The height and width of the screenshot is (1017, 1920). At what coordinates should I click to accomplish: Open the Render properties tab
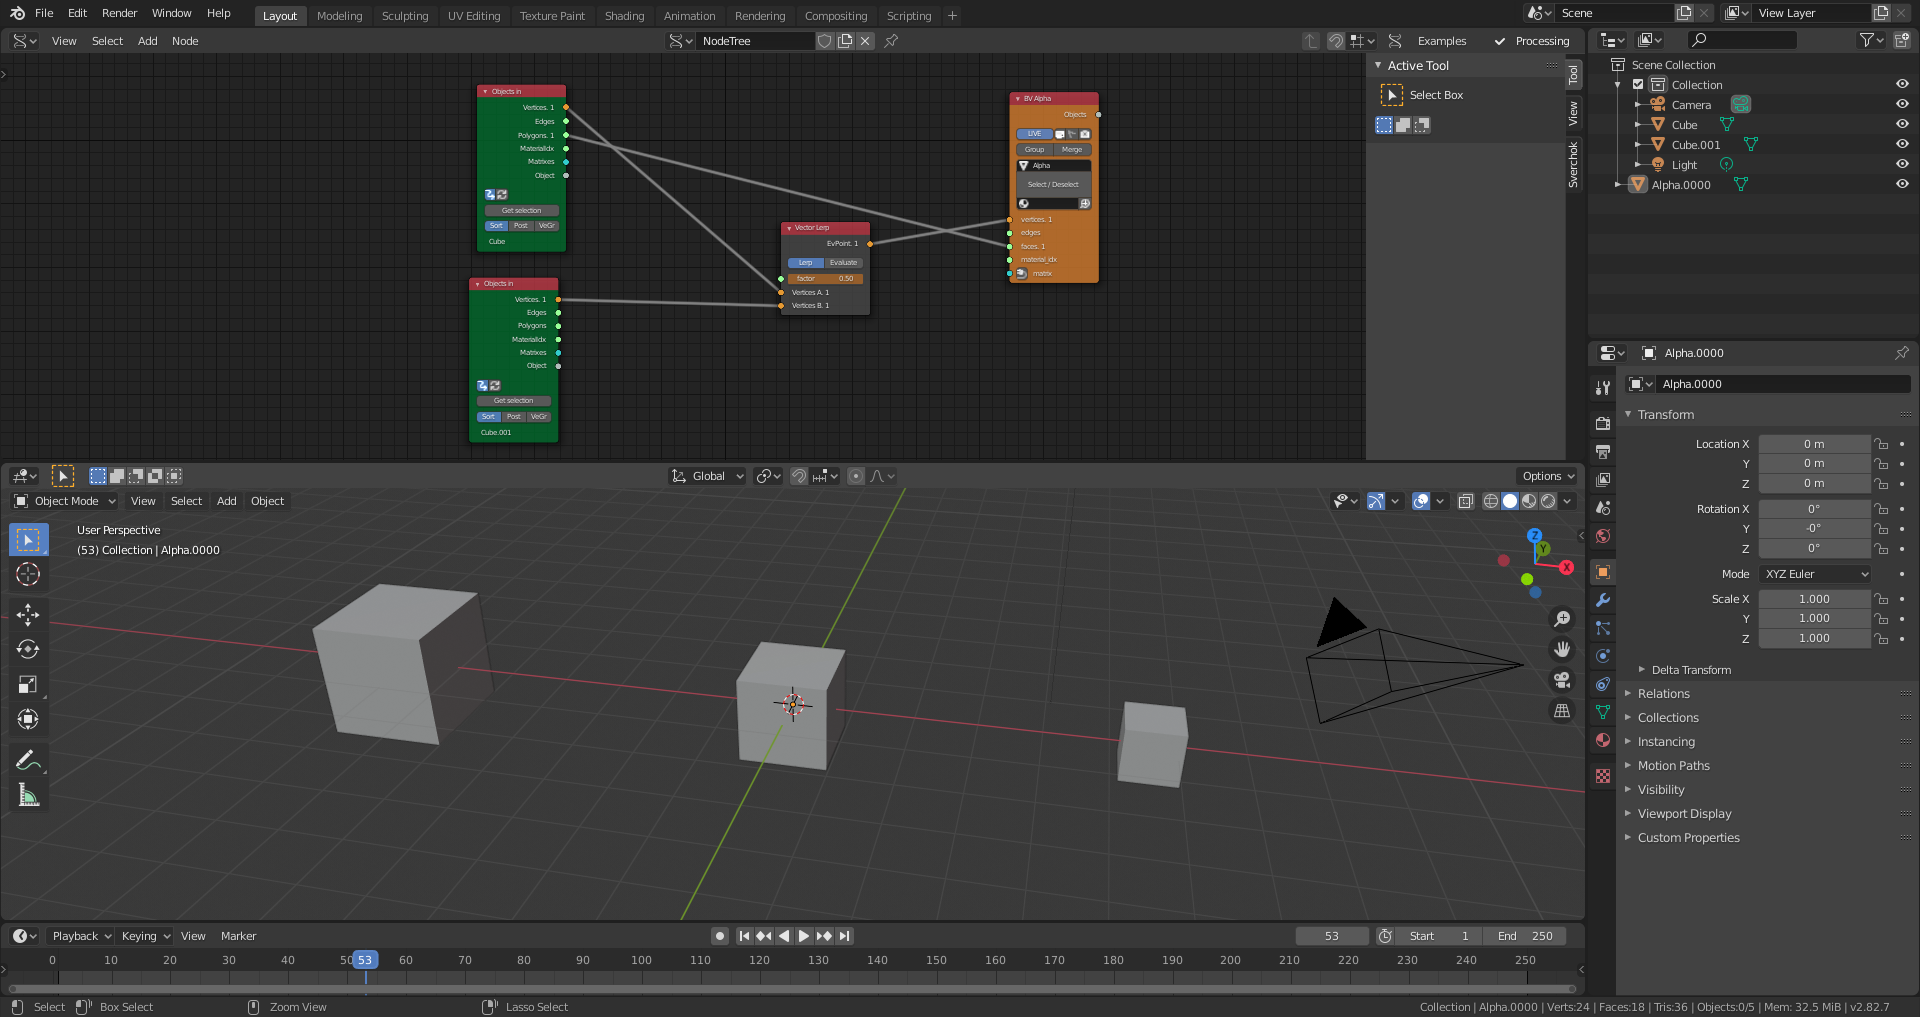(1603, 423)
